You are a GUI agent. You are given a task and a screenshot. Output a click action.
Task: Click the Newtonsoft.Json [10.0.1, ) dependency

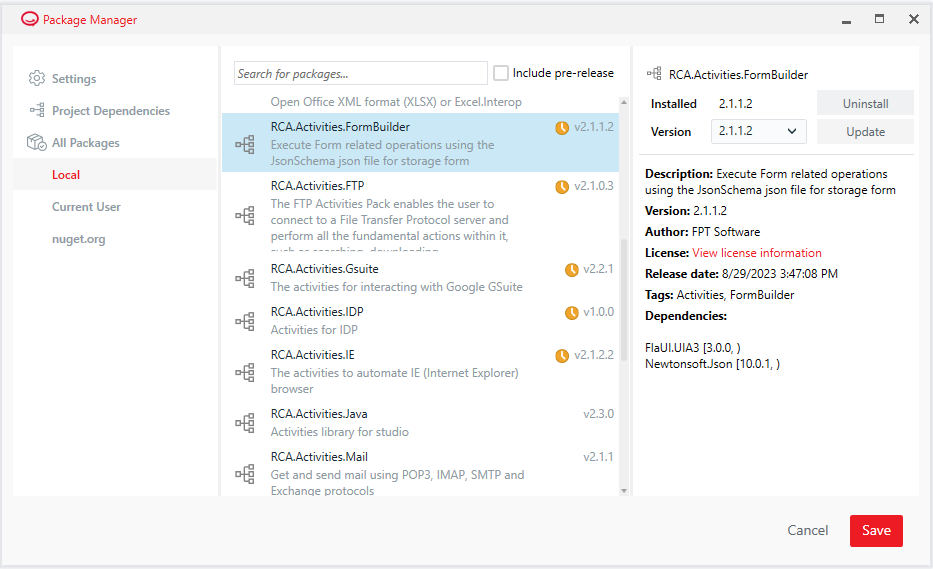(712, 364)
